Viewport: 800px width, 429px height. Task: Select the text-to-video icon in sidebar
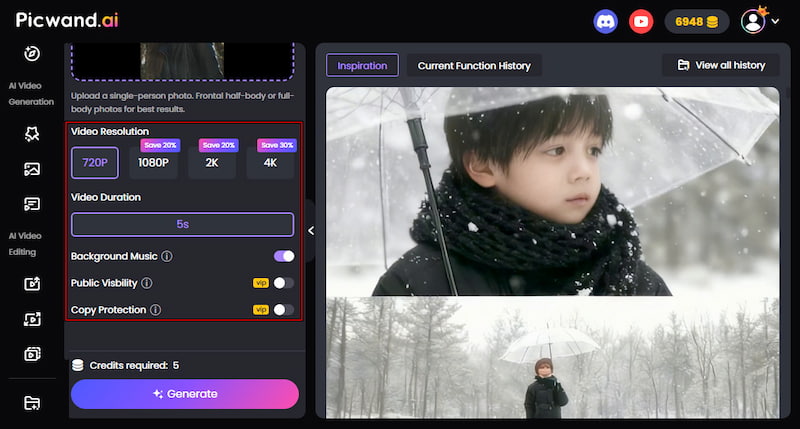point(32,204)
